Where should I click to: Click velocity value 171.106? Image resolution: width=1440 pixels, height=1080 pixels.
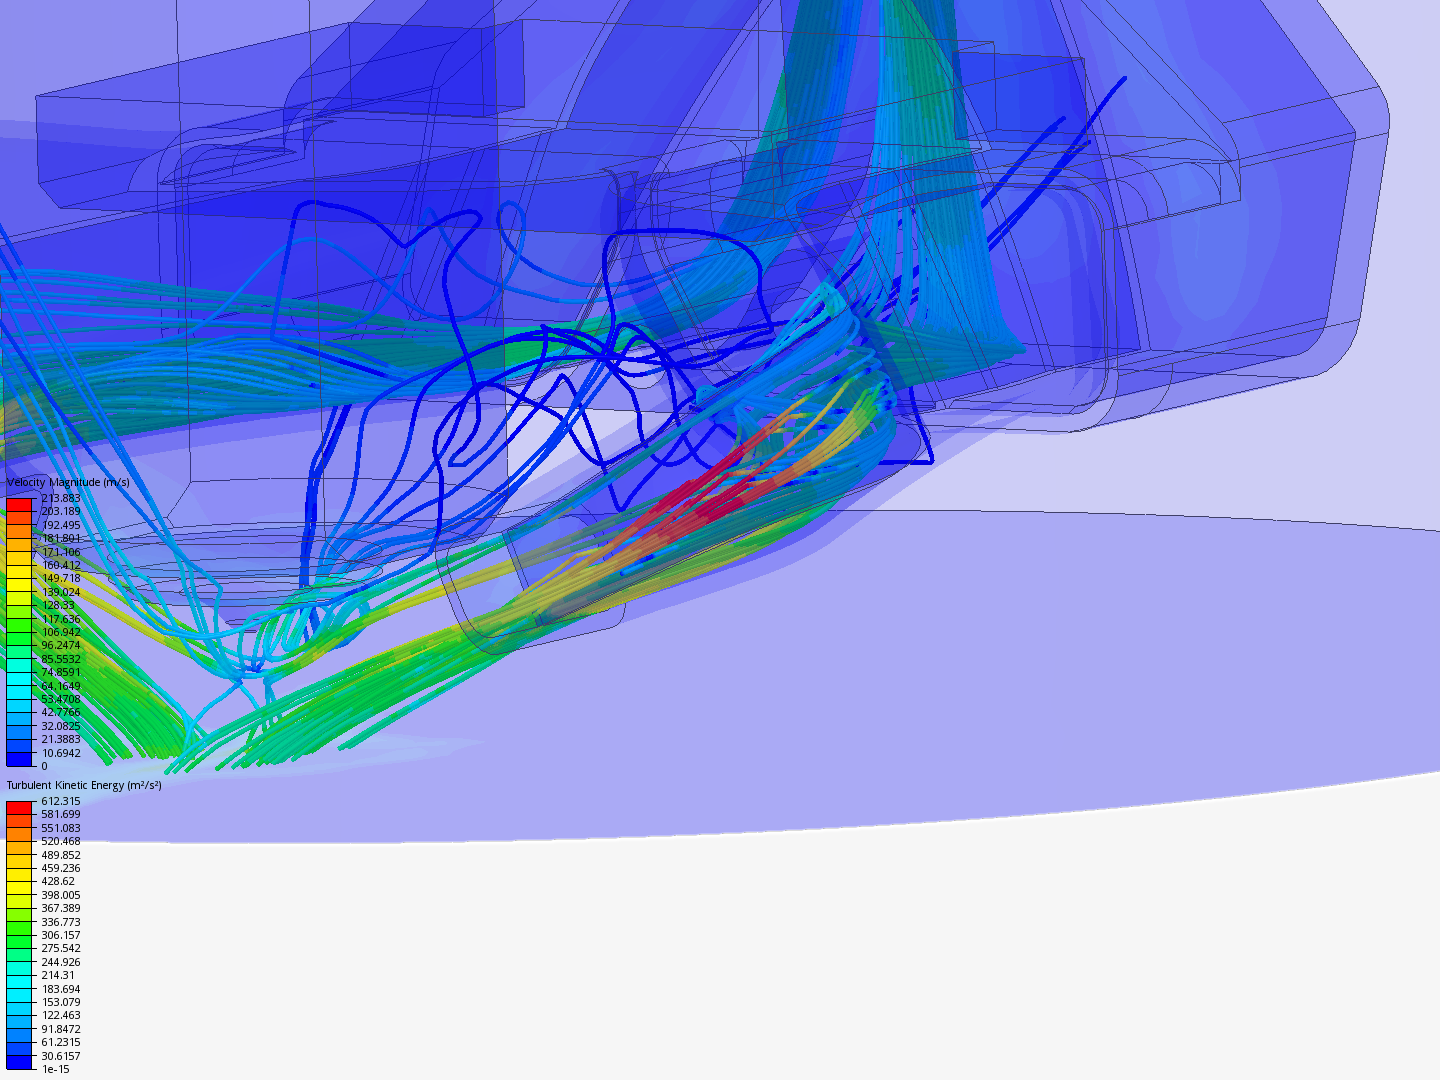coord(61,552)
